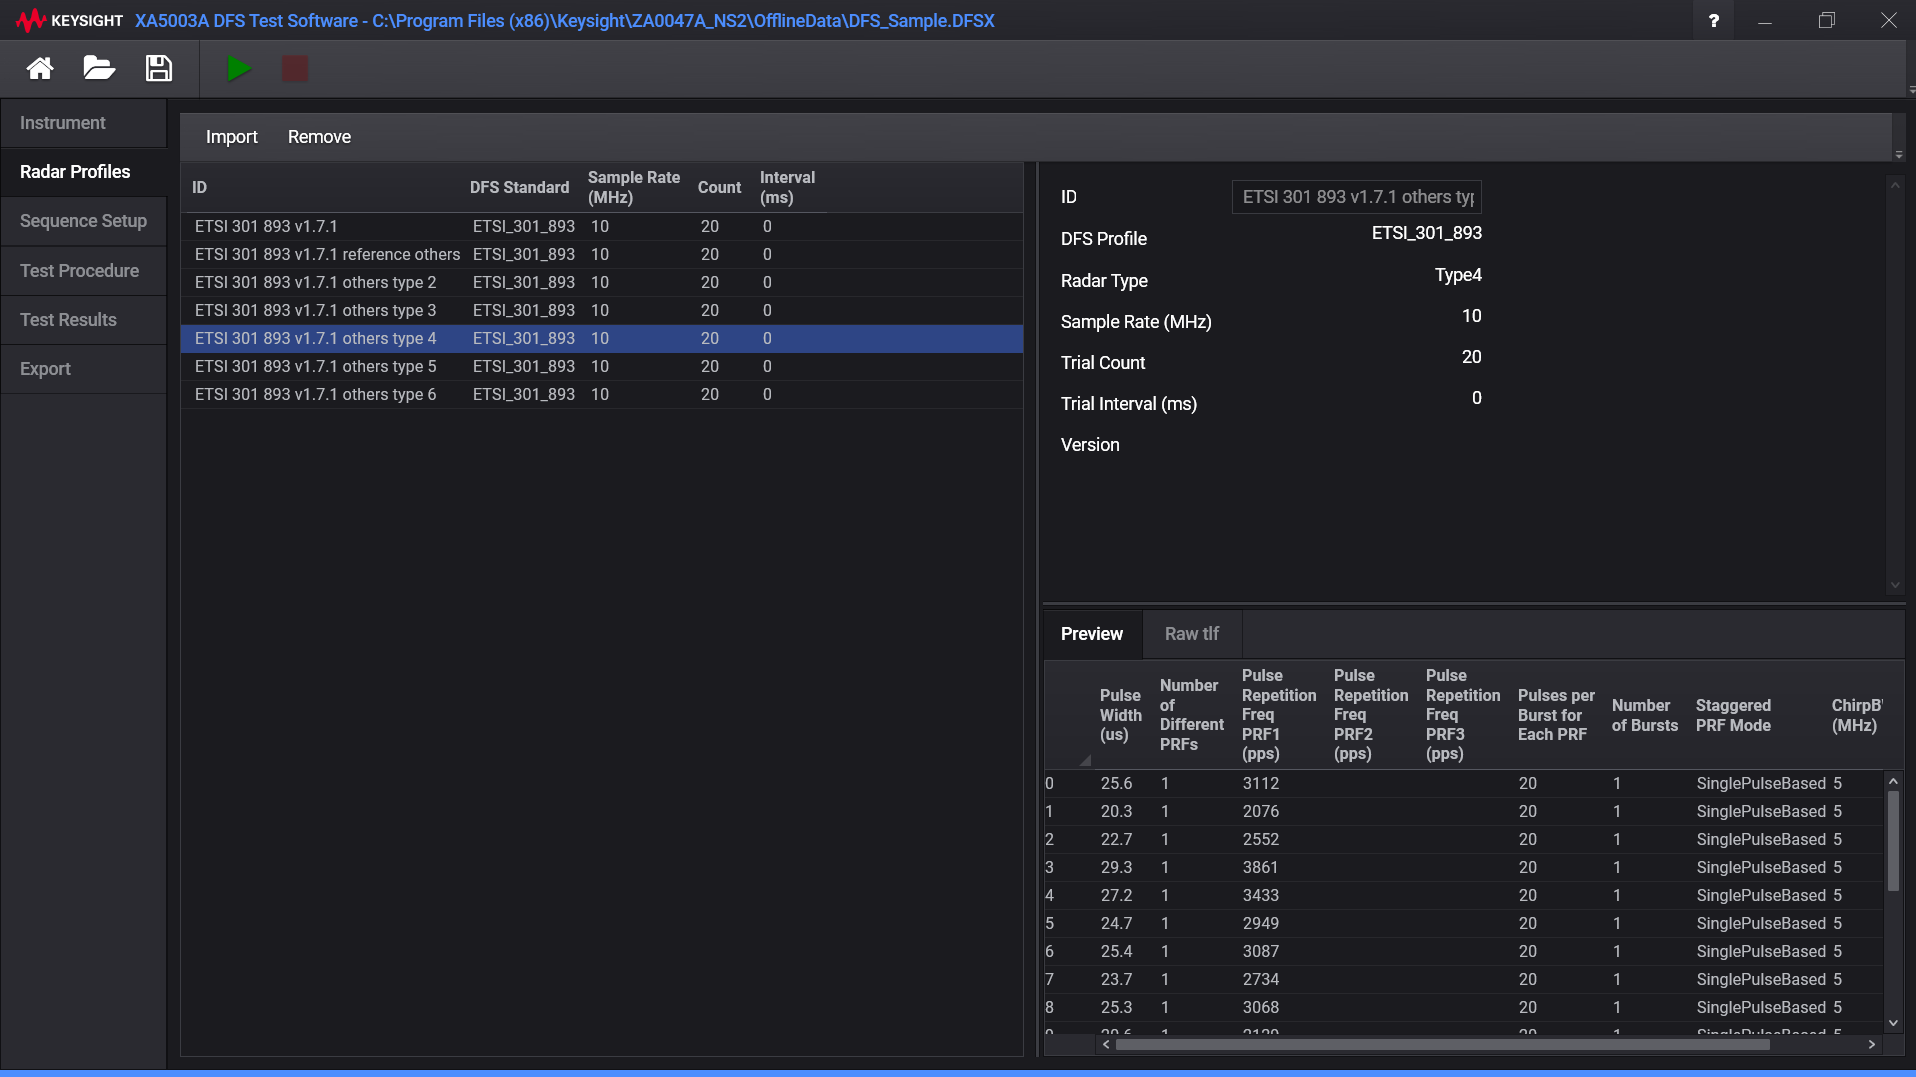This screenshot has width=1916, height=1077.
Task: Switch to the Raw tlf tab
Action: pos(1191,634)
